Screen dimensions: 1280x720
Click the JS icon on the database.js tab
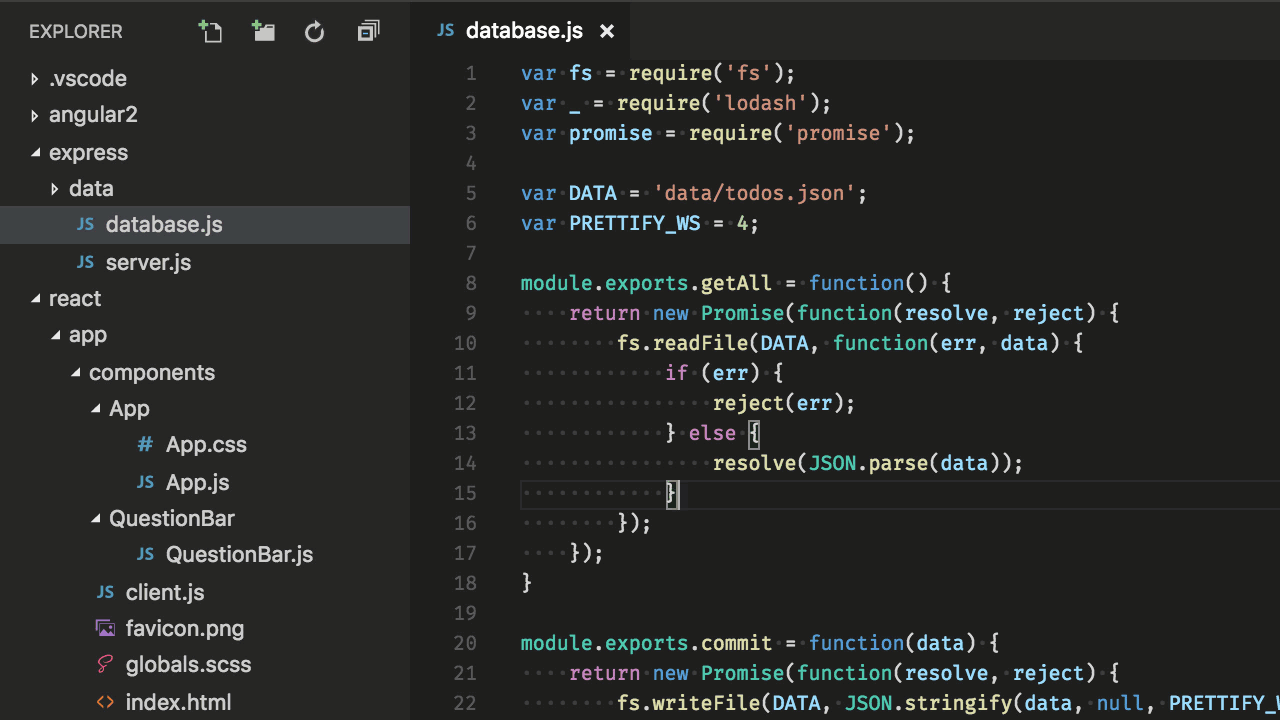pyautogui.click(x=445, y=31)
